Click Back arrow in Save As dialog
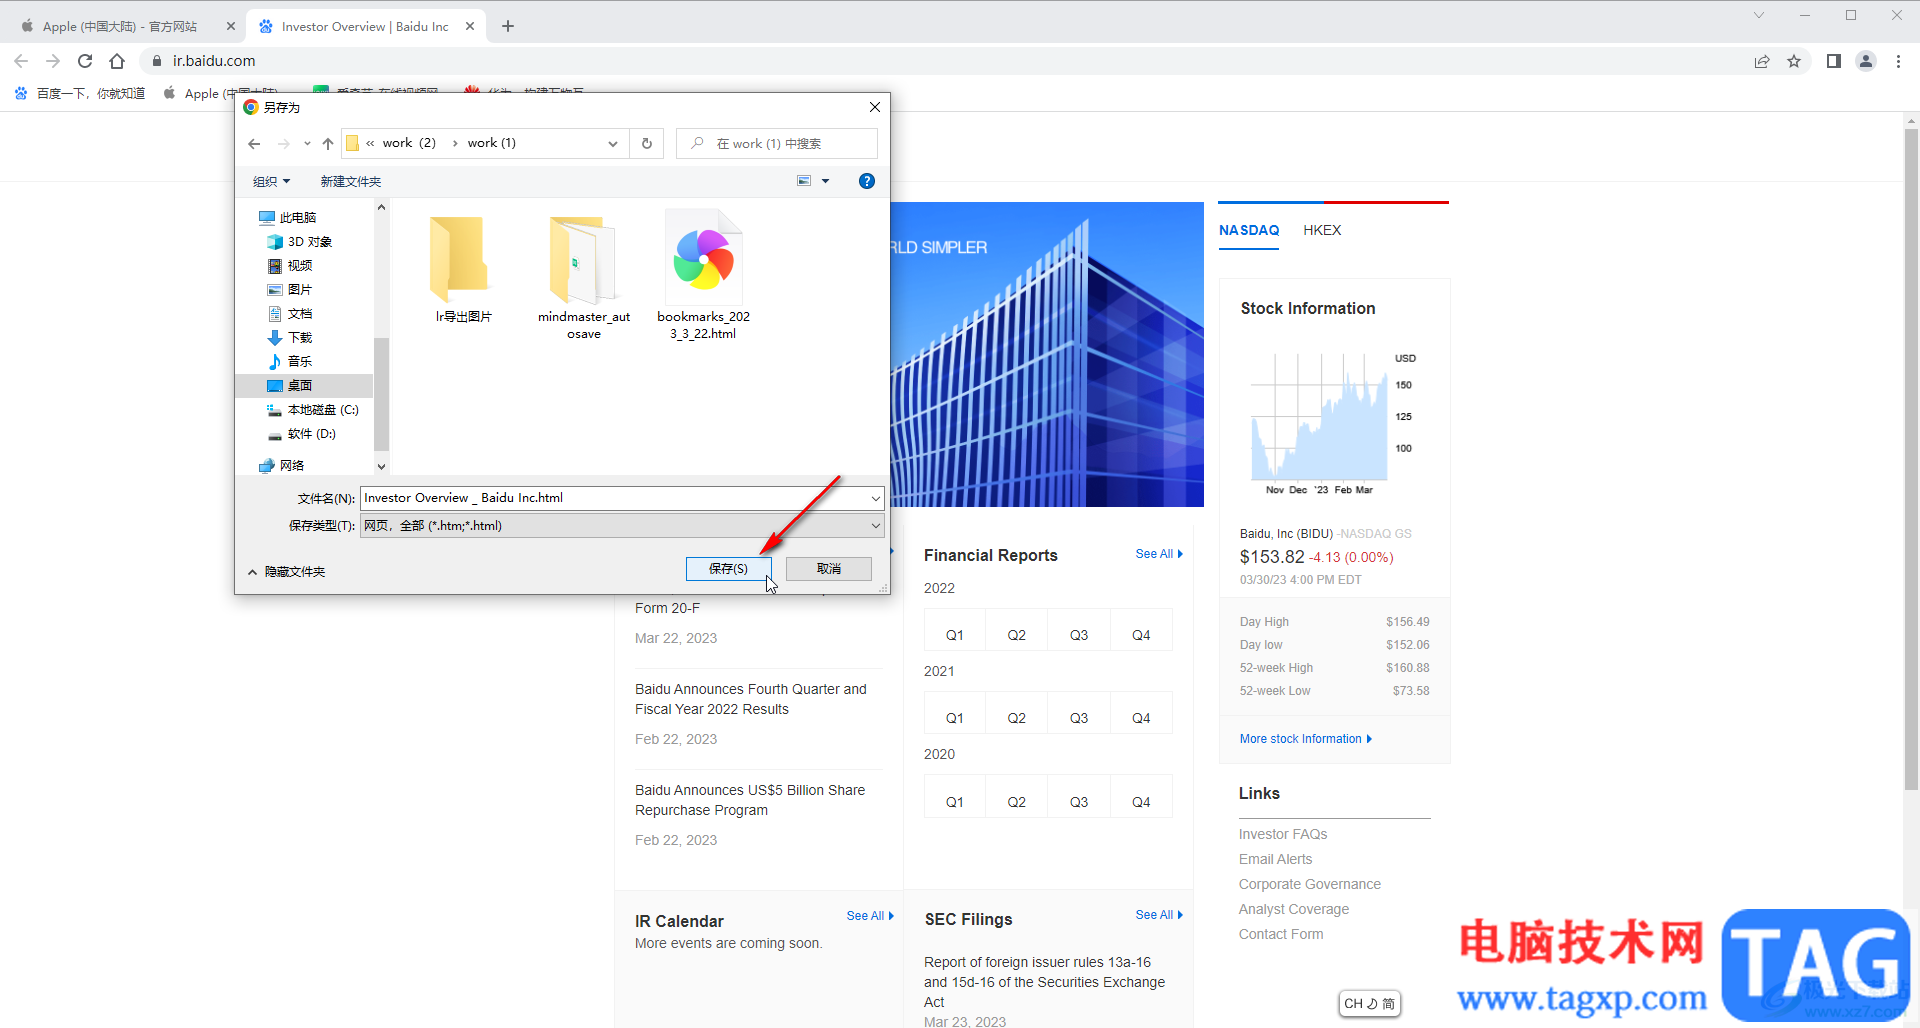The image size is (1920, 1028). [x=254, y=144]
